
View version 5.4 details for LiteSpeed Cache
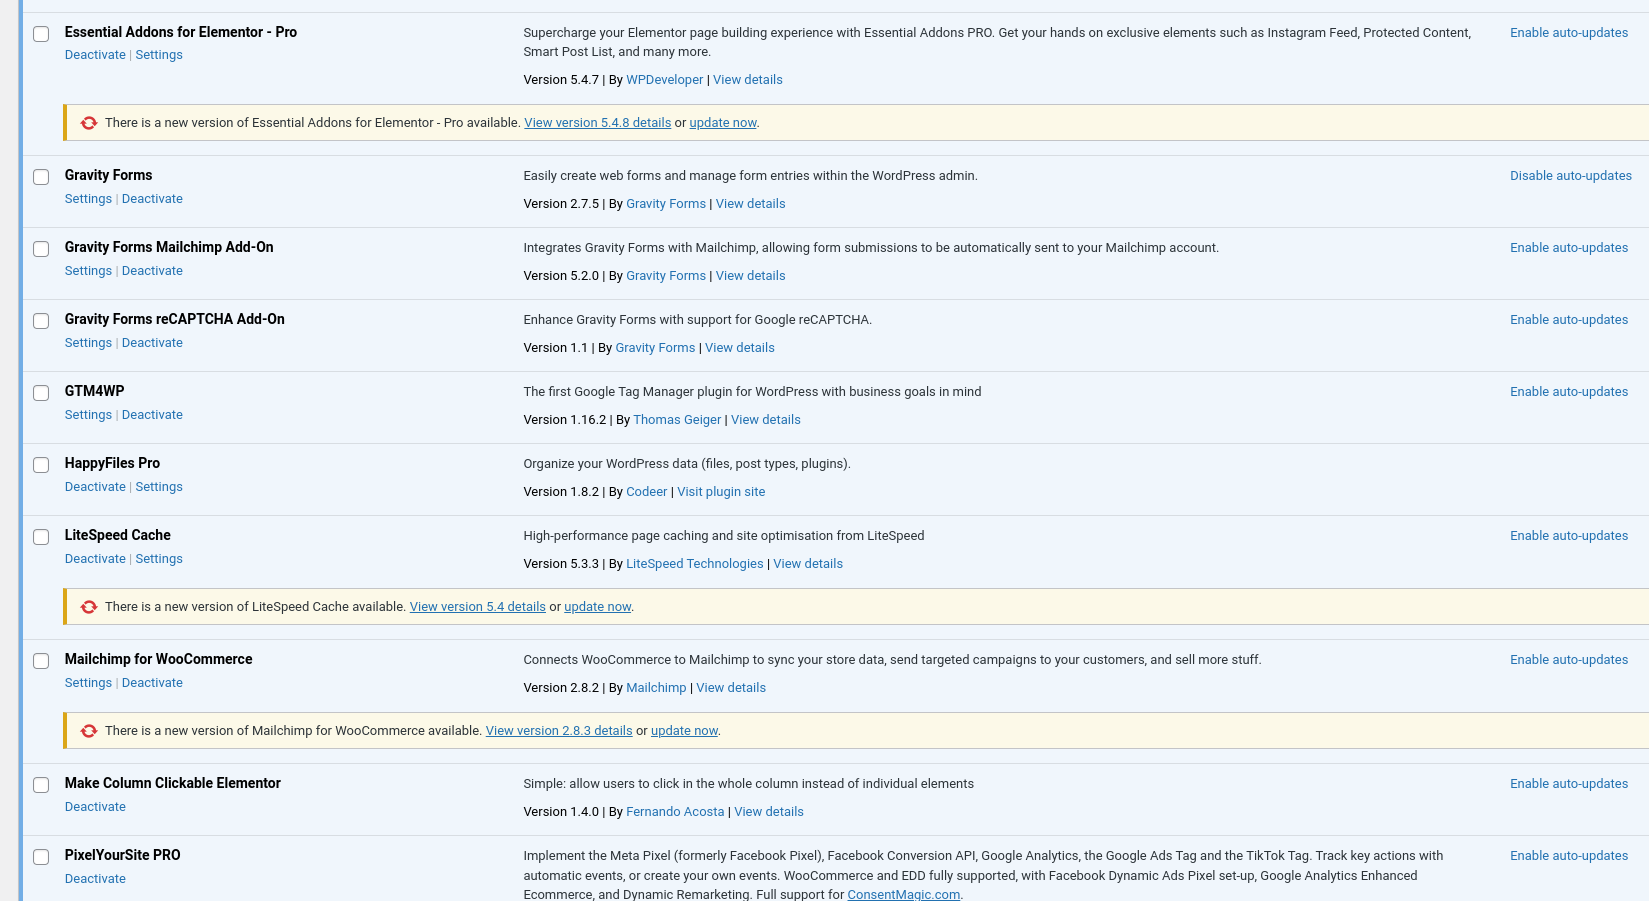tap(477, 607)
